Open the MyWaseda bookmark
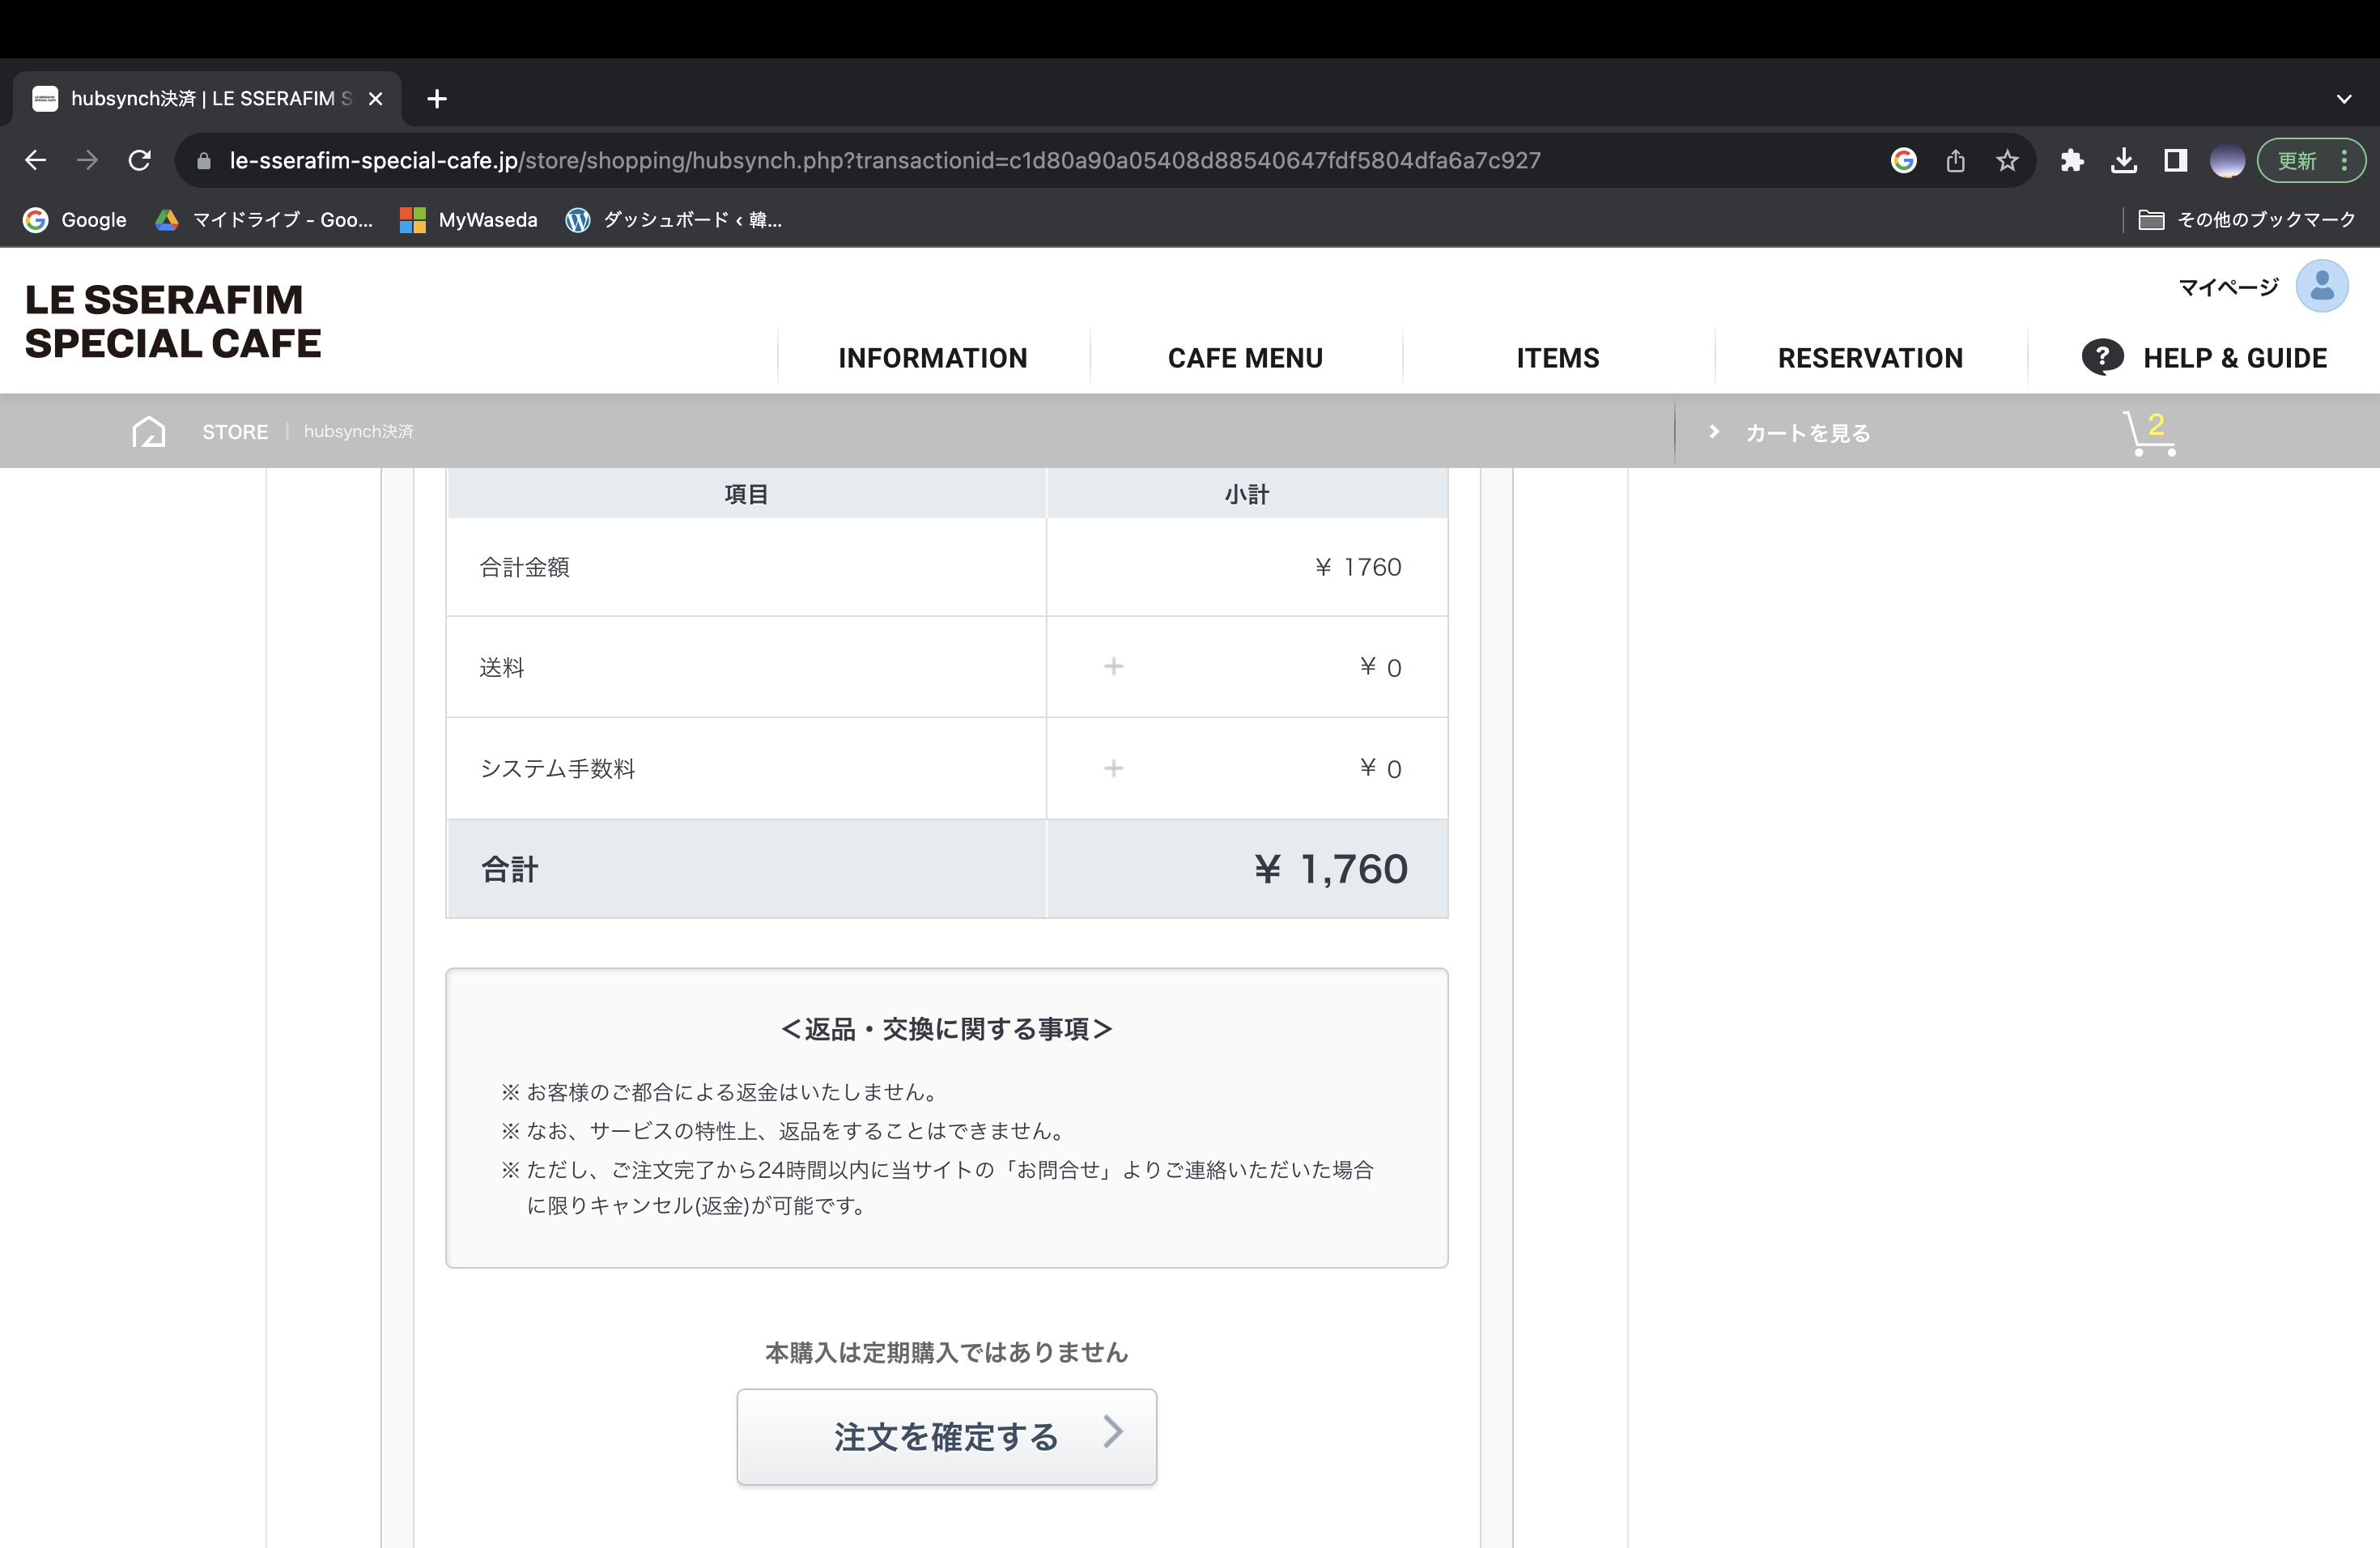2380x1548 pixels. pos(469,220)
